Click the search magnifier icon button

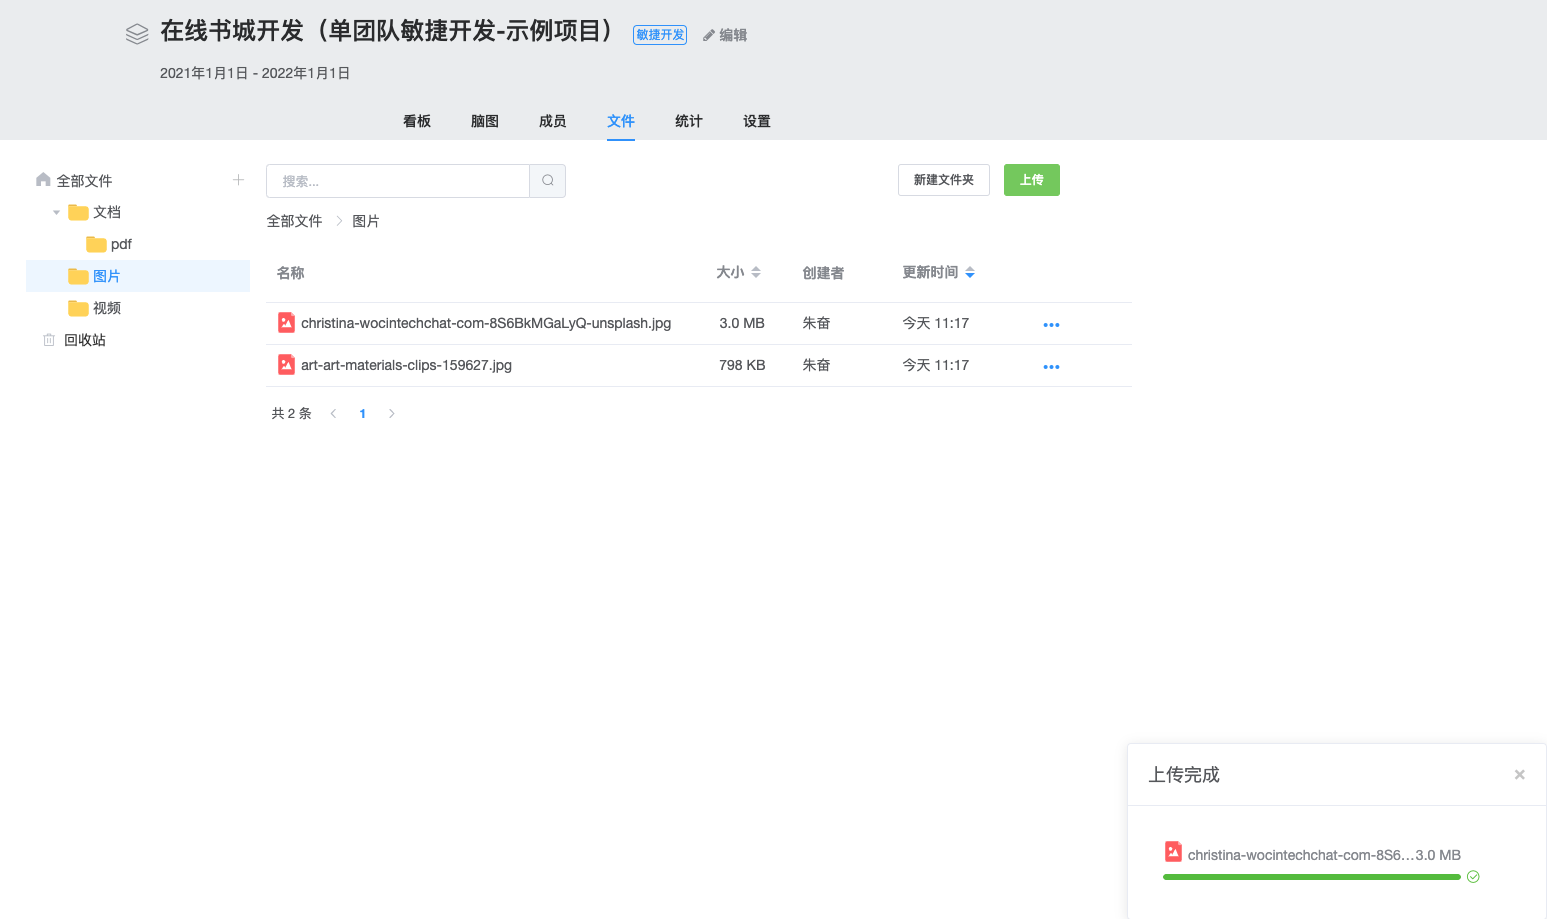(x=547, y=181)
